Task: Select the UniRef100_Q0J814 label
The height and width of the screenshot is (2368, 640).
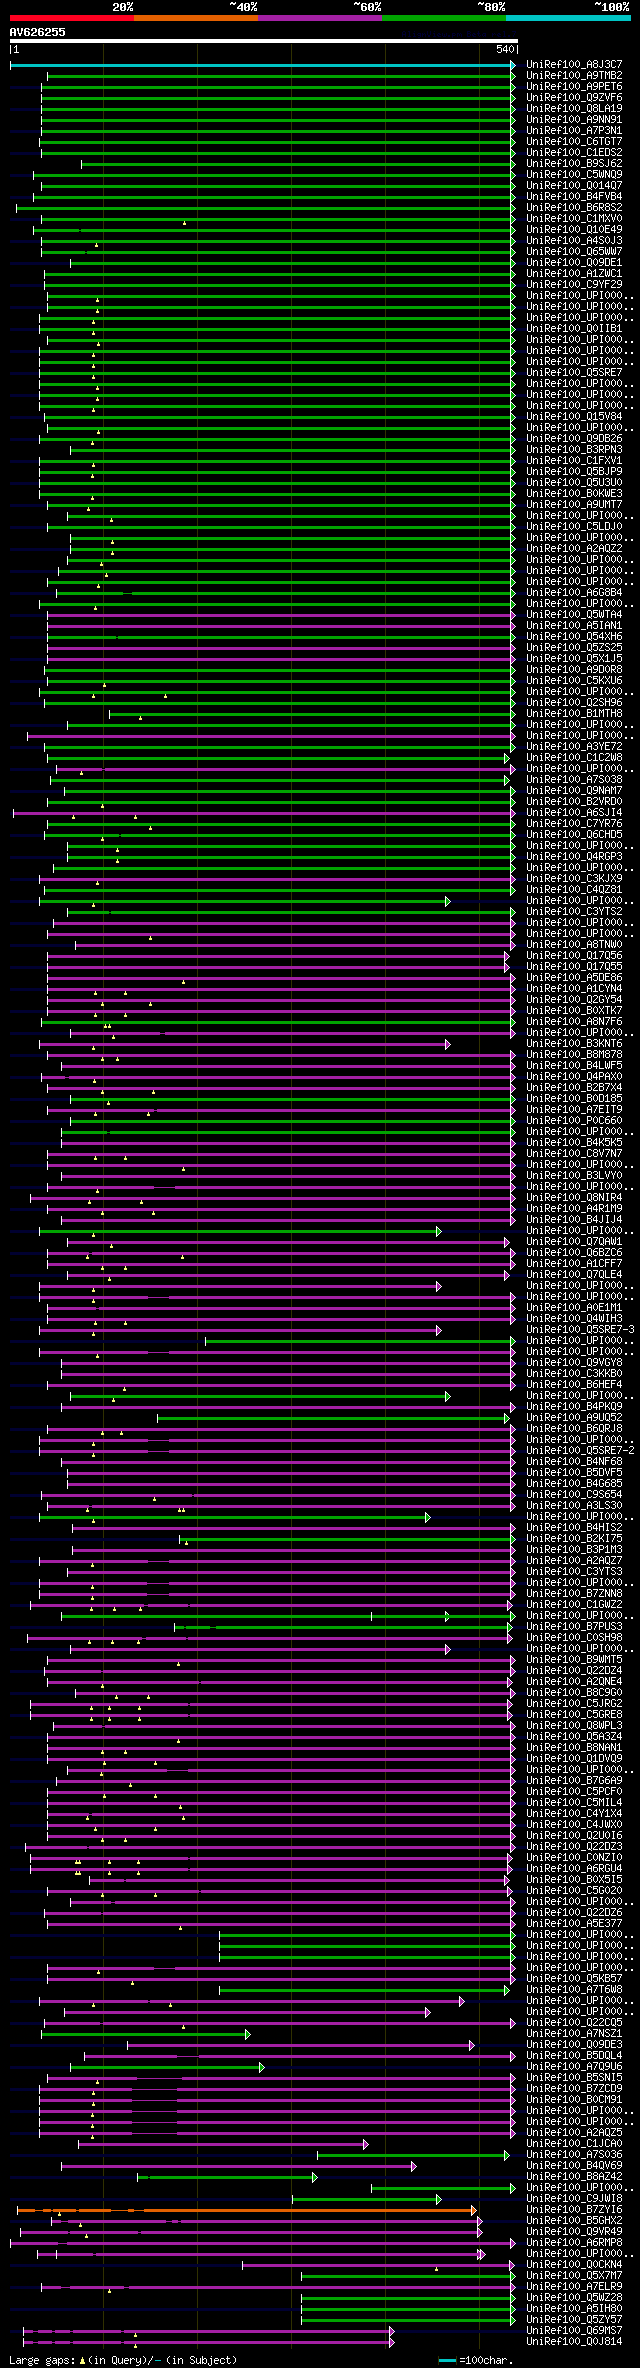Action: click(574, 2342)
